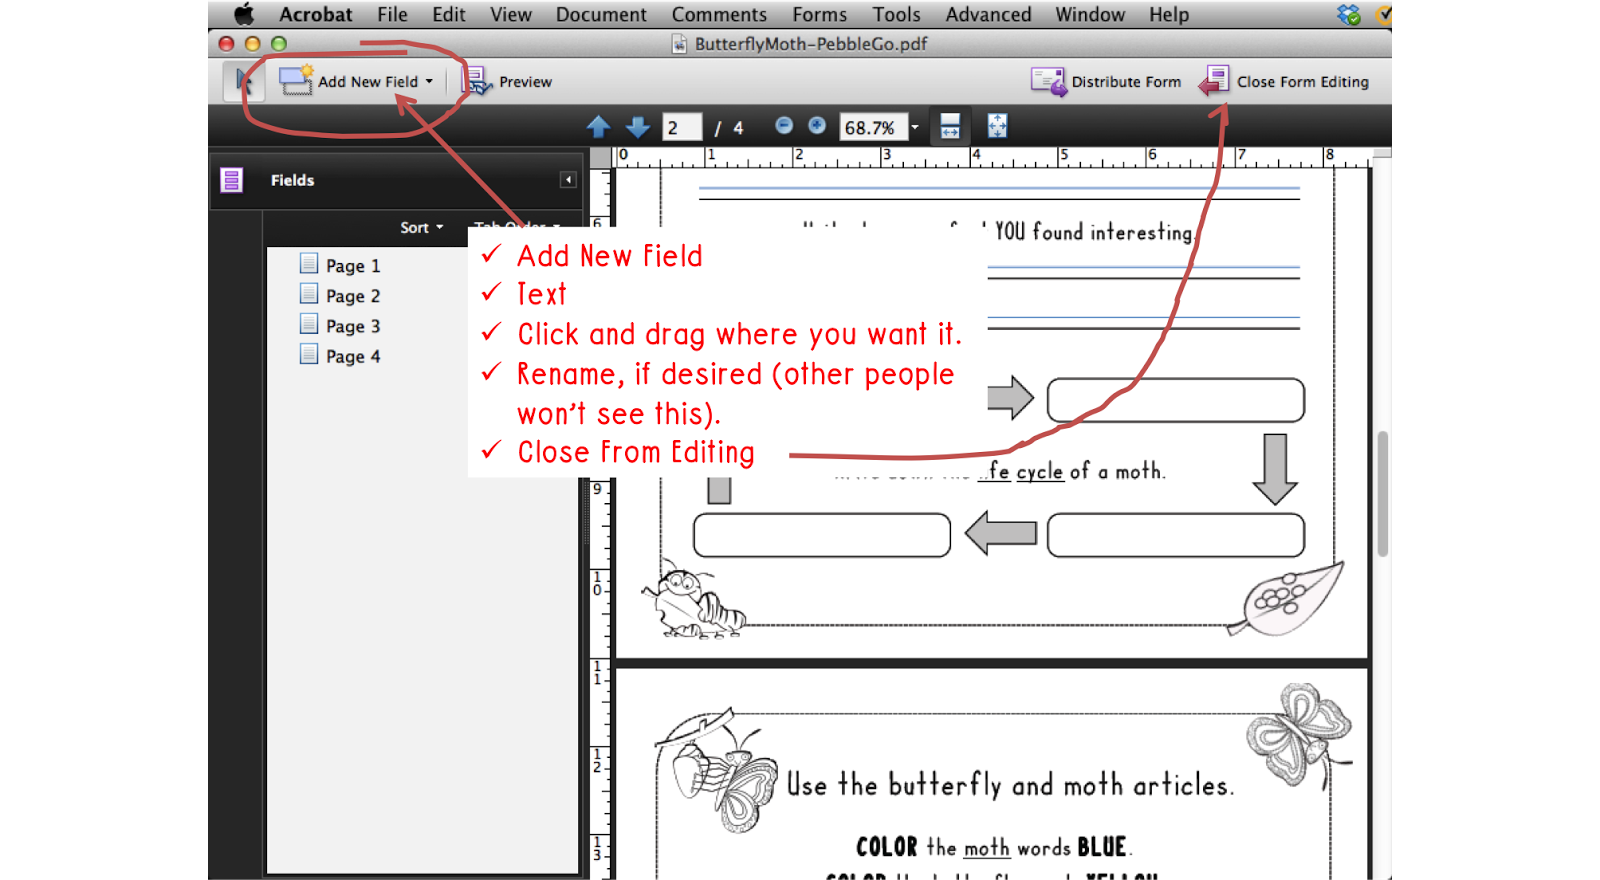The width and height of the screenshot is (1600, 880).
Task: Click the PDF document icon in title bar
Action: point(679,44)
